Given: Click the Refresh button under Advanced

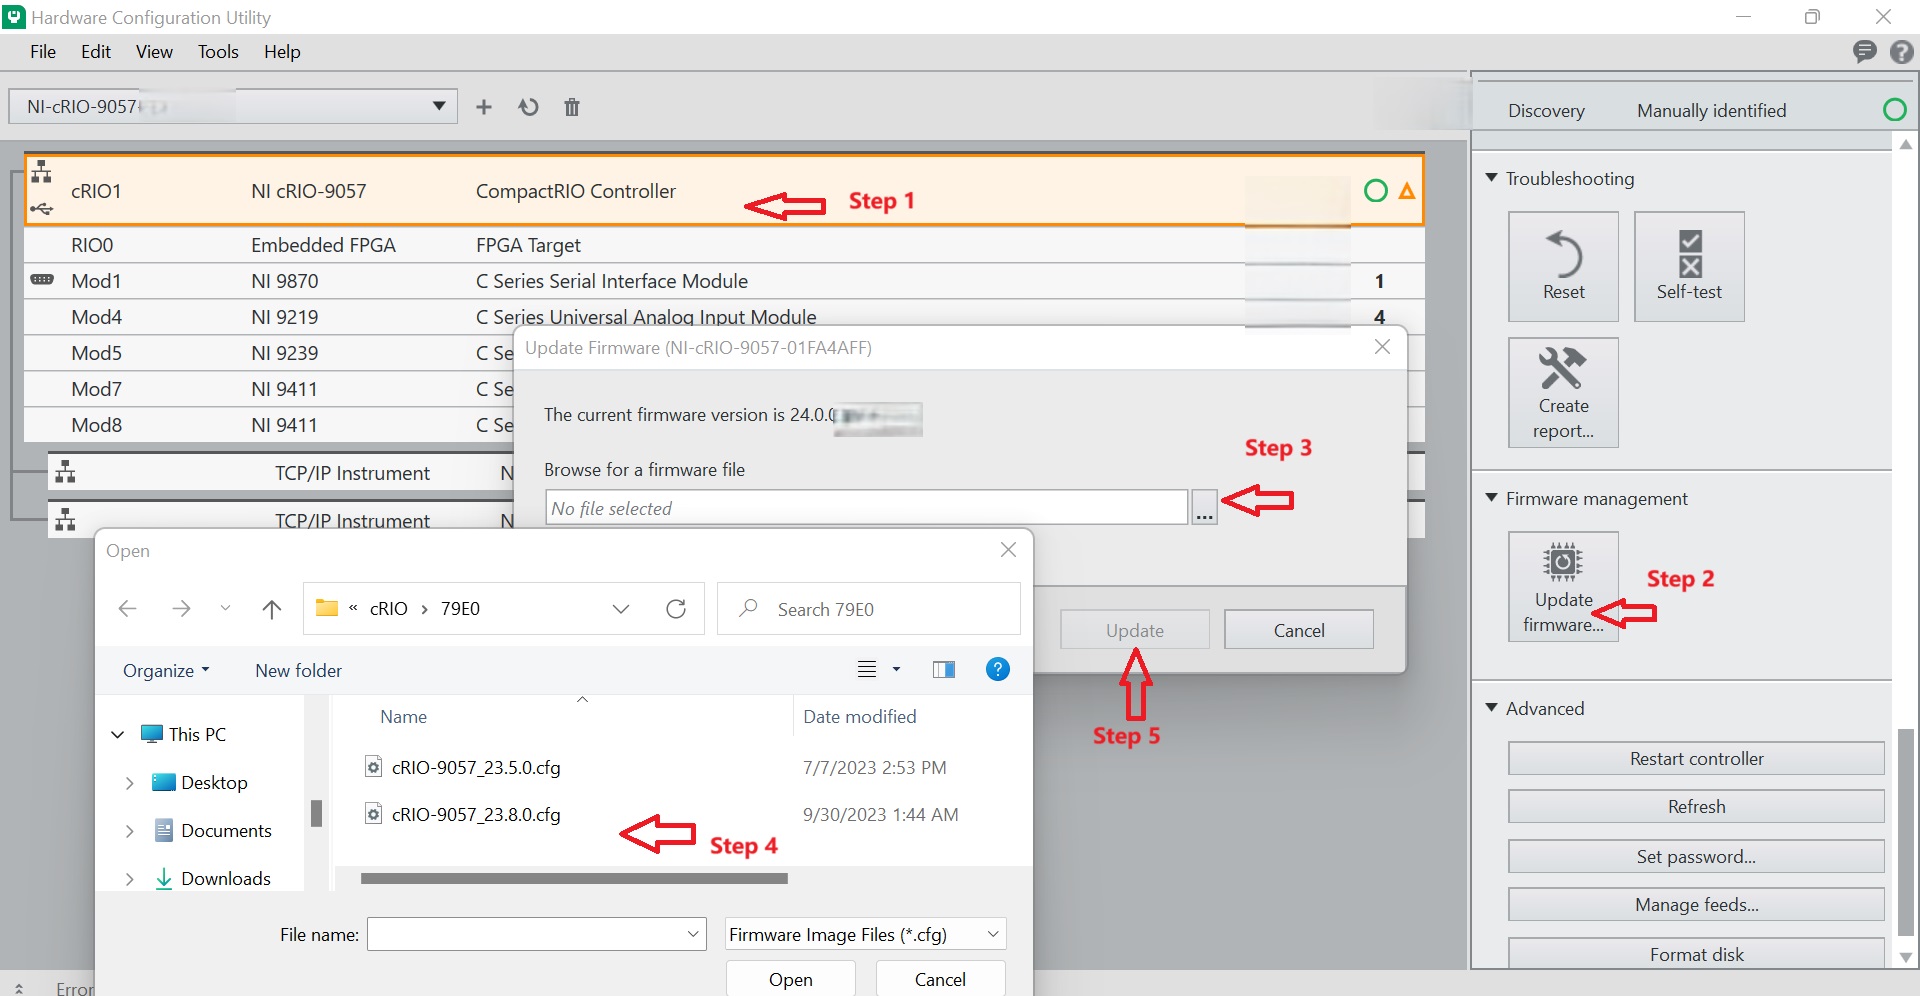Looking at the screenshot, I should [1696, 806].
